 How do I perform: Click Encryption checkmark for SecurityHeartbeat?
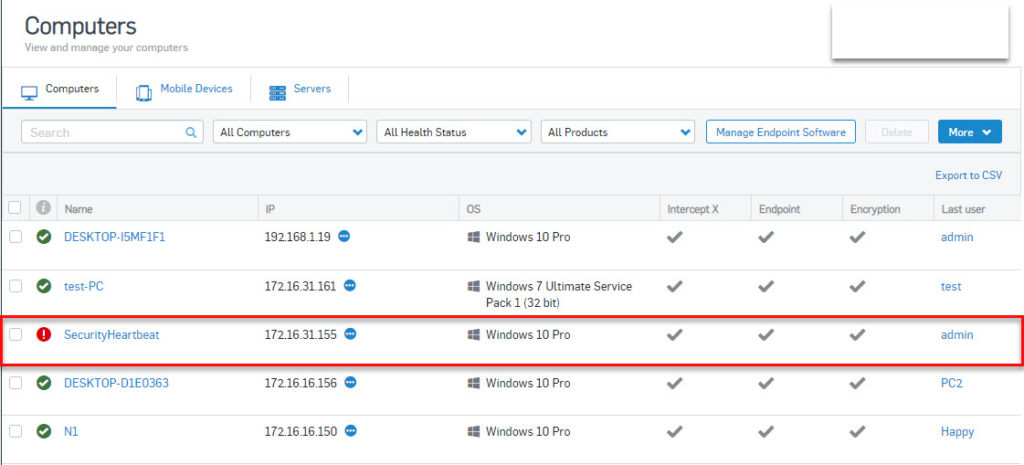pyautogui.click(x=857, y=334)
